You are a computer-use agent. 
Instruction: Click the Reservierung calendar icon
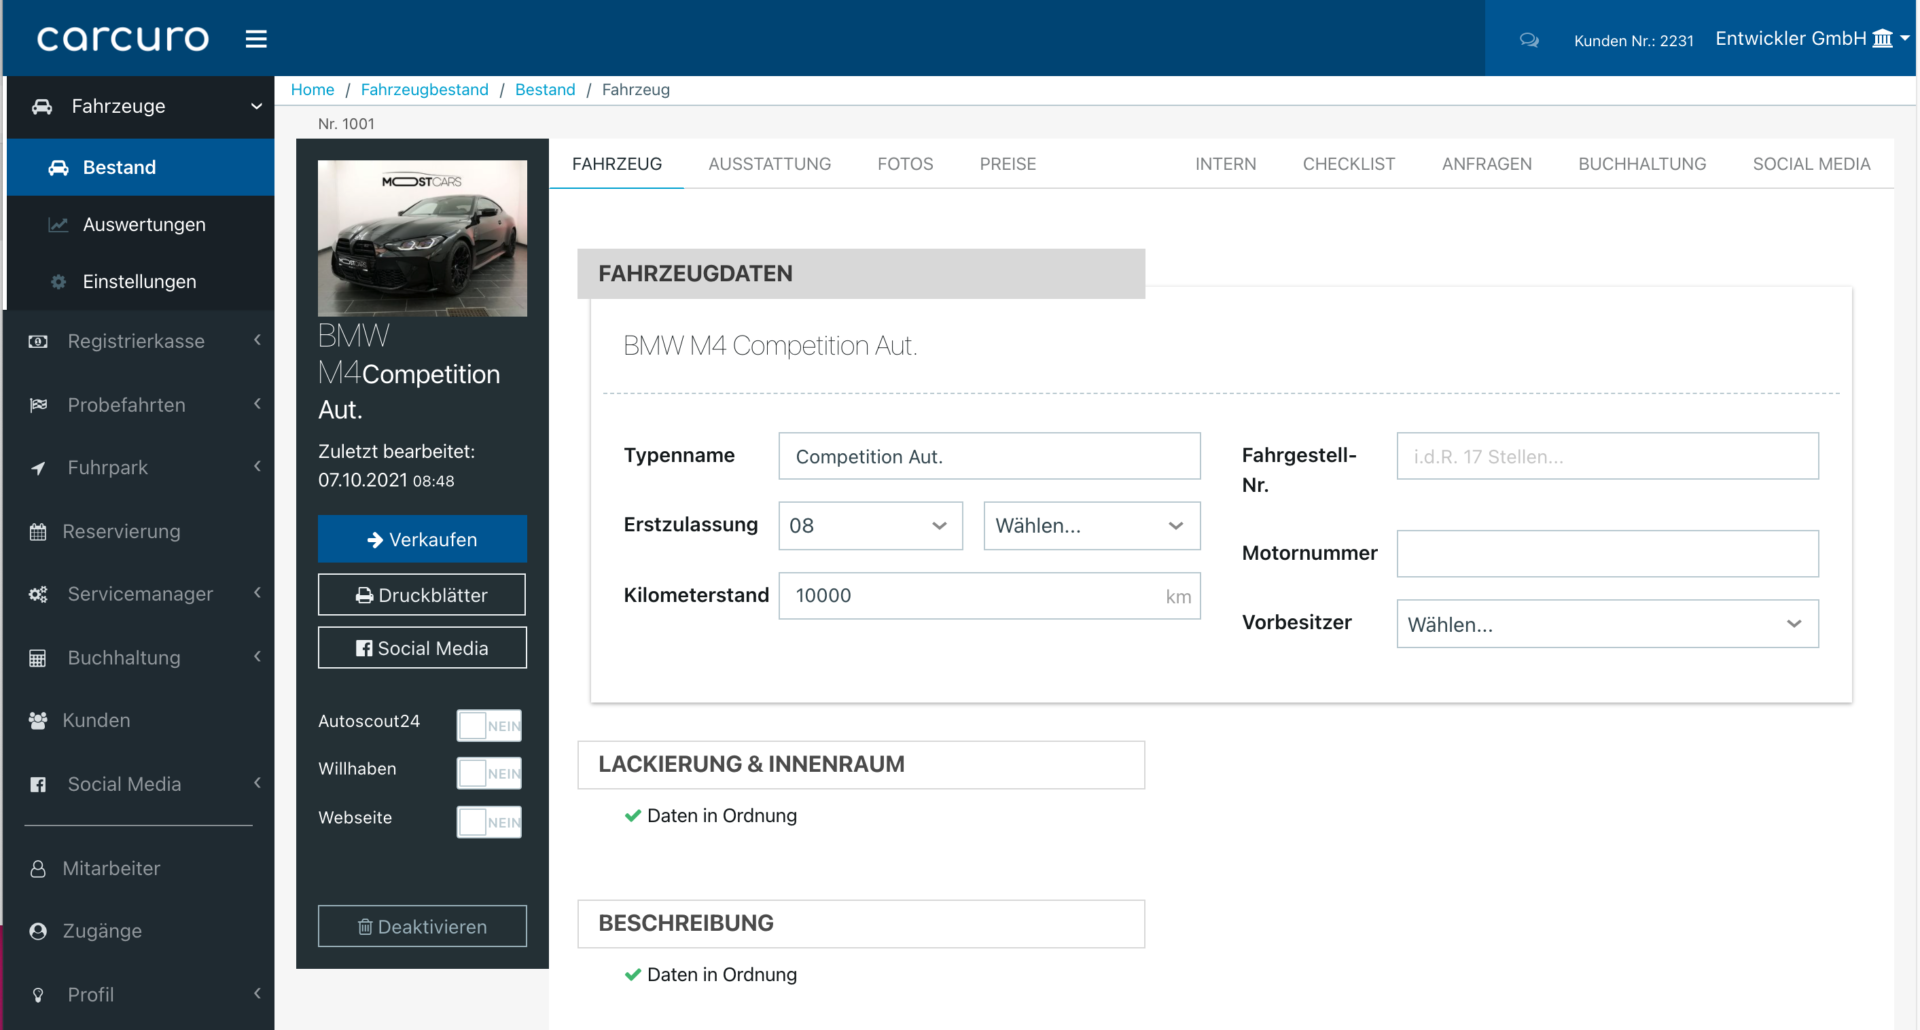coord(38,532)
